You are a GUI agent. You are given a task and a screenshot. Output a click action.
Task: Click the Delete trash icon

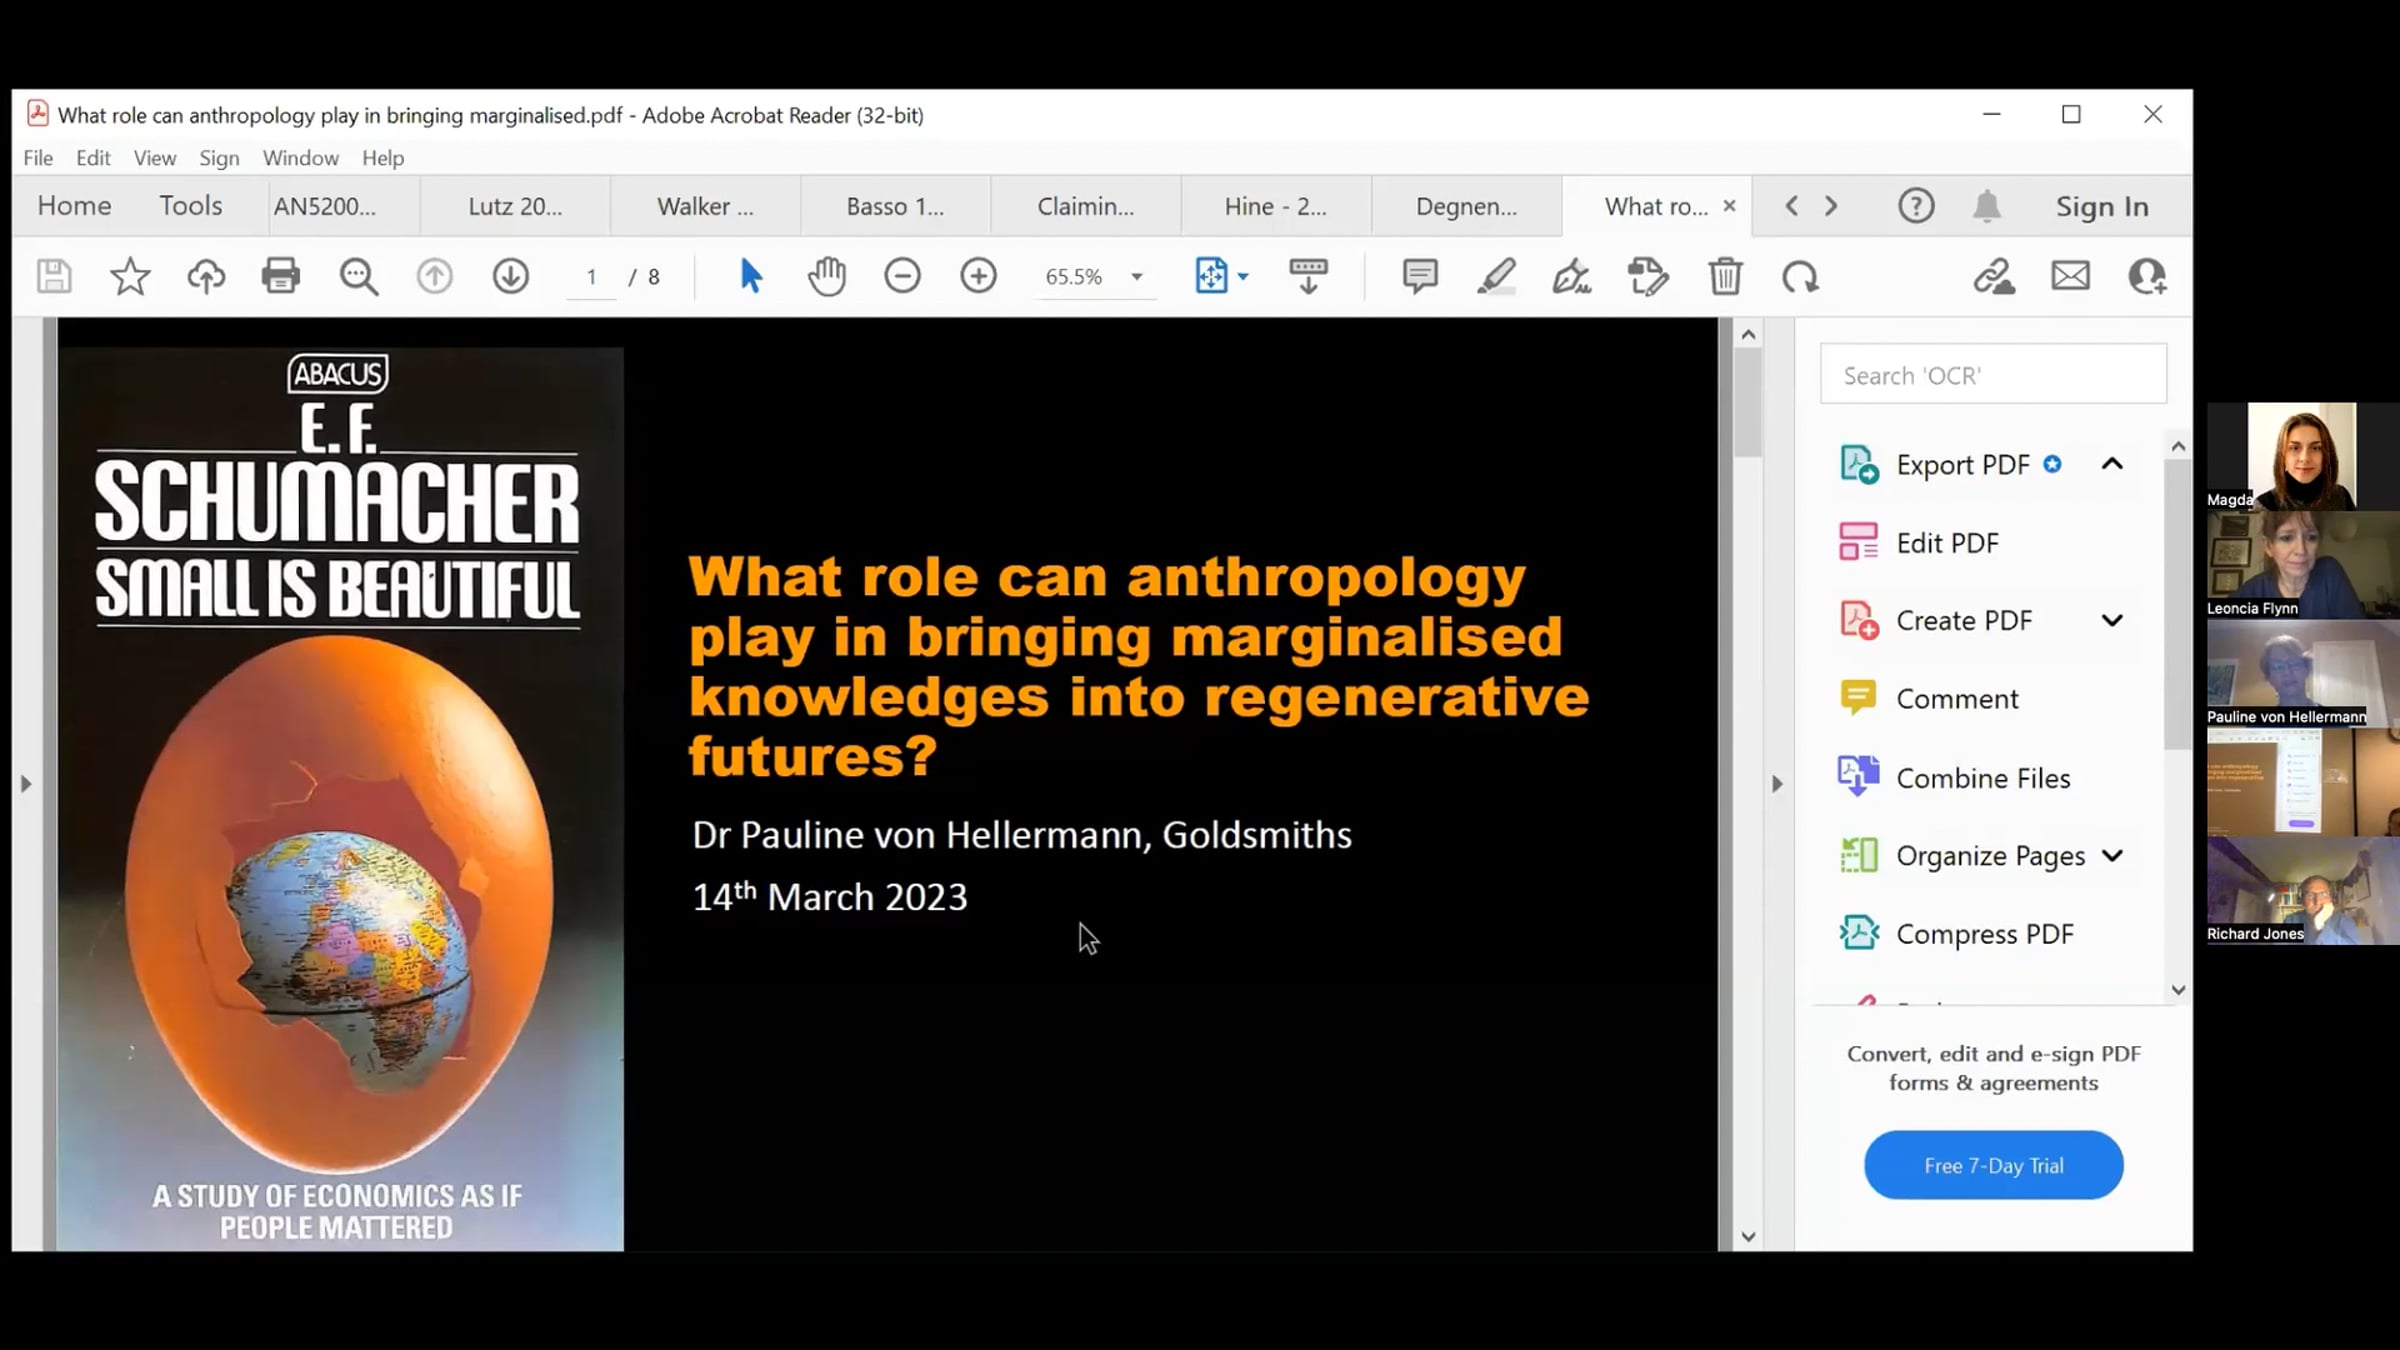point(1725,276)
